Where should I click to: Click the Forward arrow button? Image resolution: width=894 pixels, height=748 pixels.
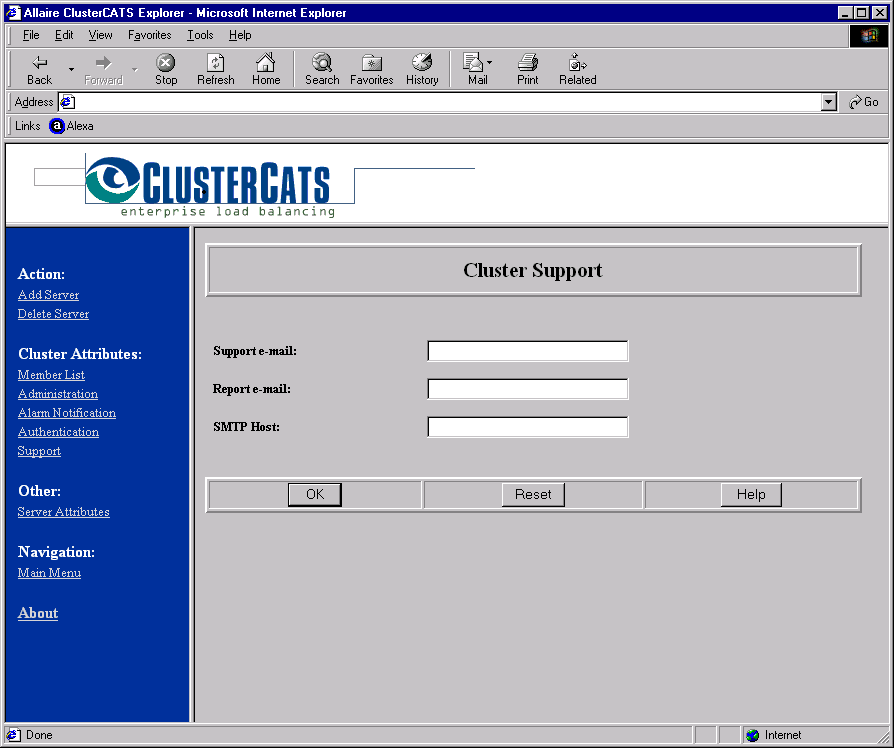point(103,70)
